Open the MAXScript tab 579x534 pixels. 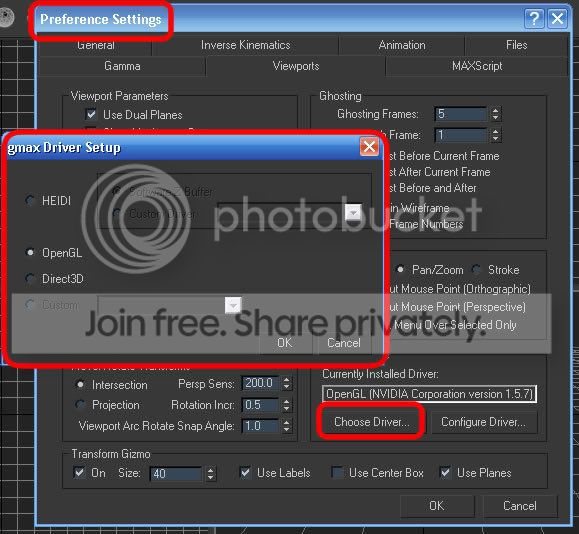[477, 66]
